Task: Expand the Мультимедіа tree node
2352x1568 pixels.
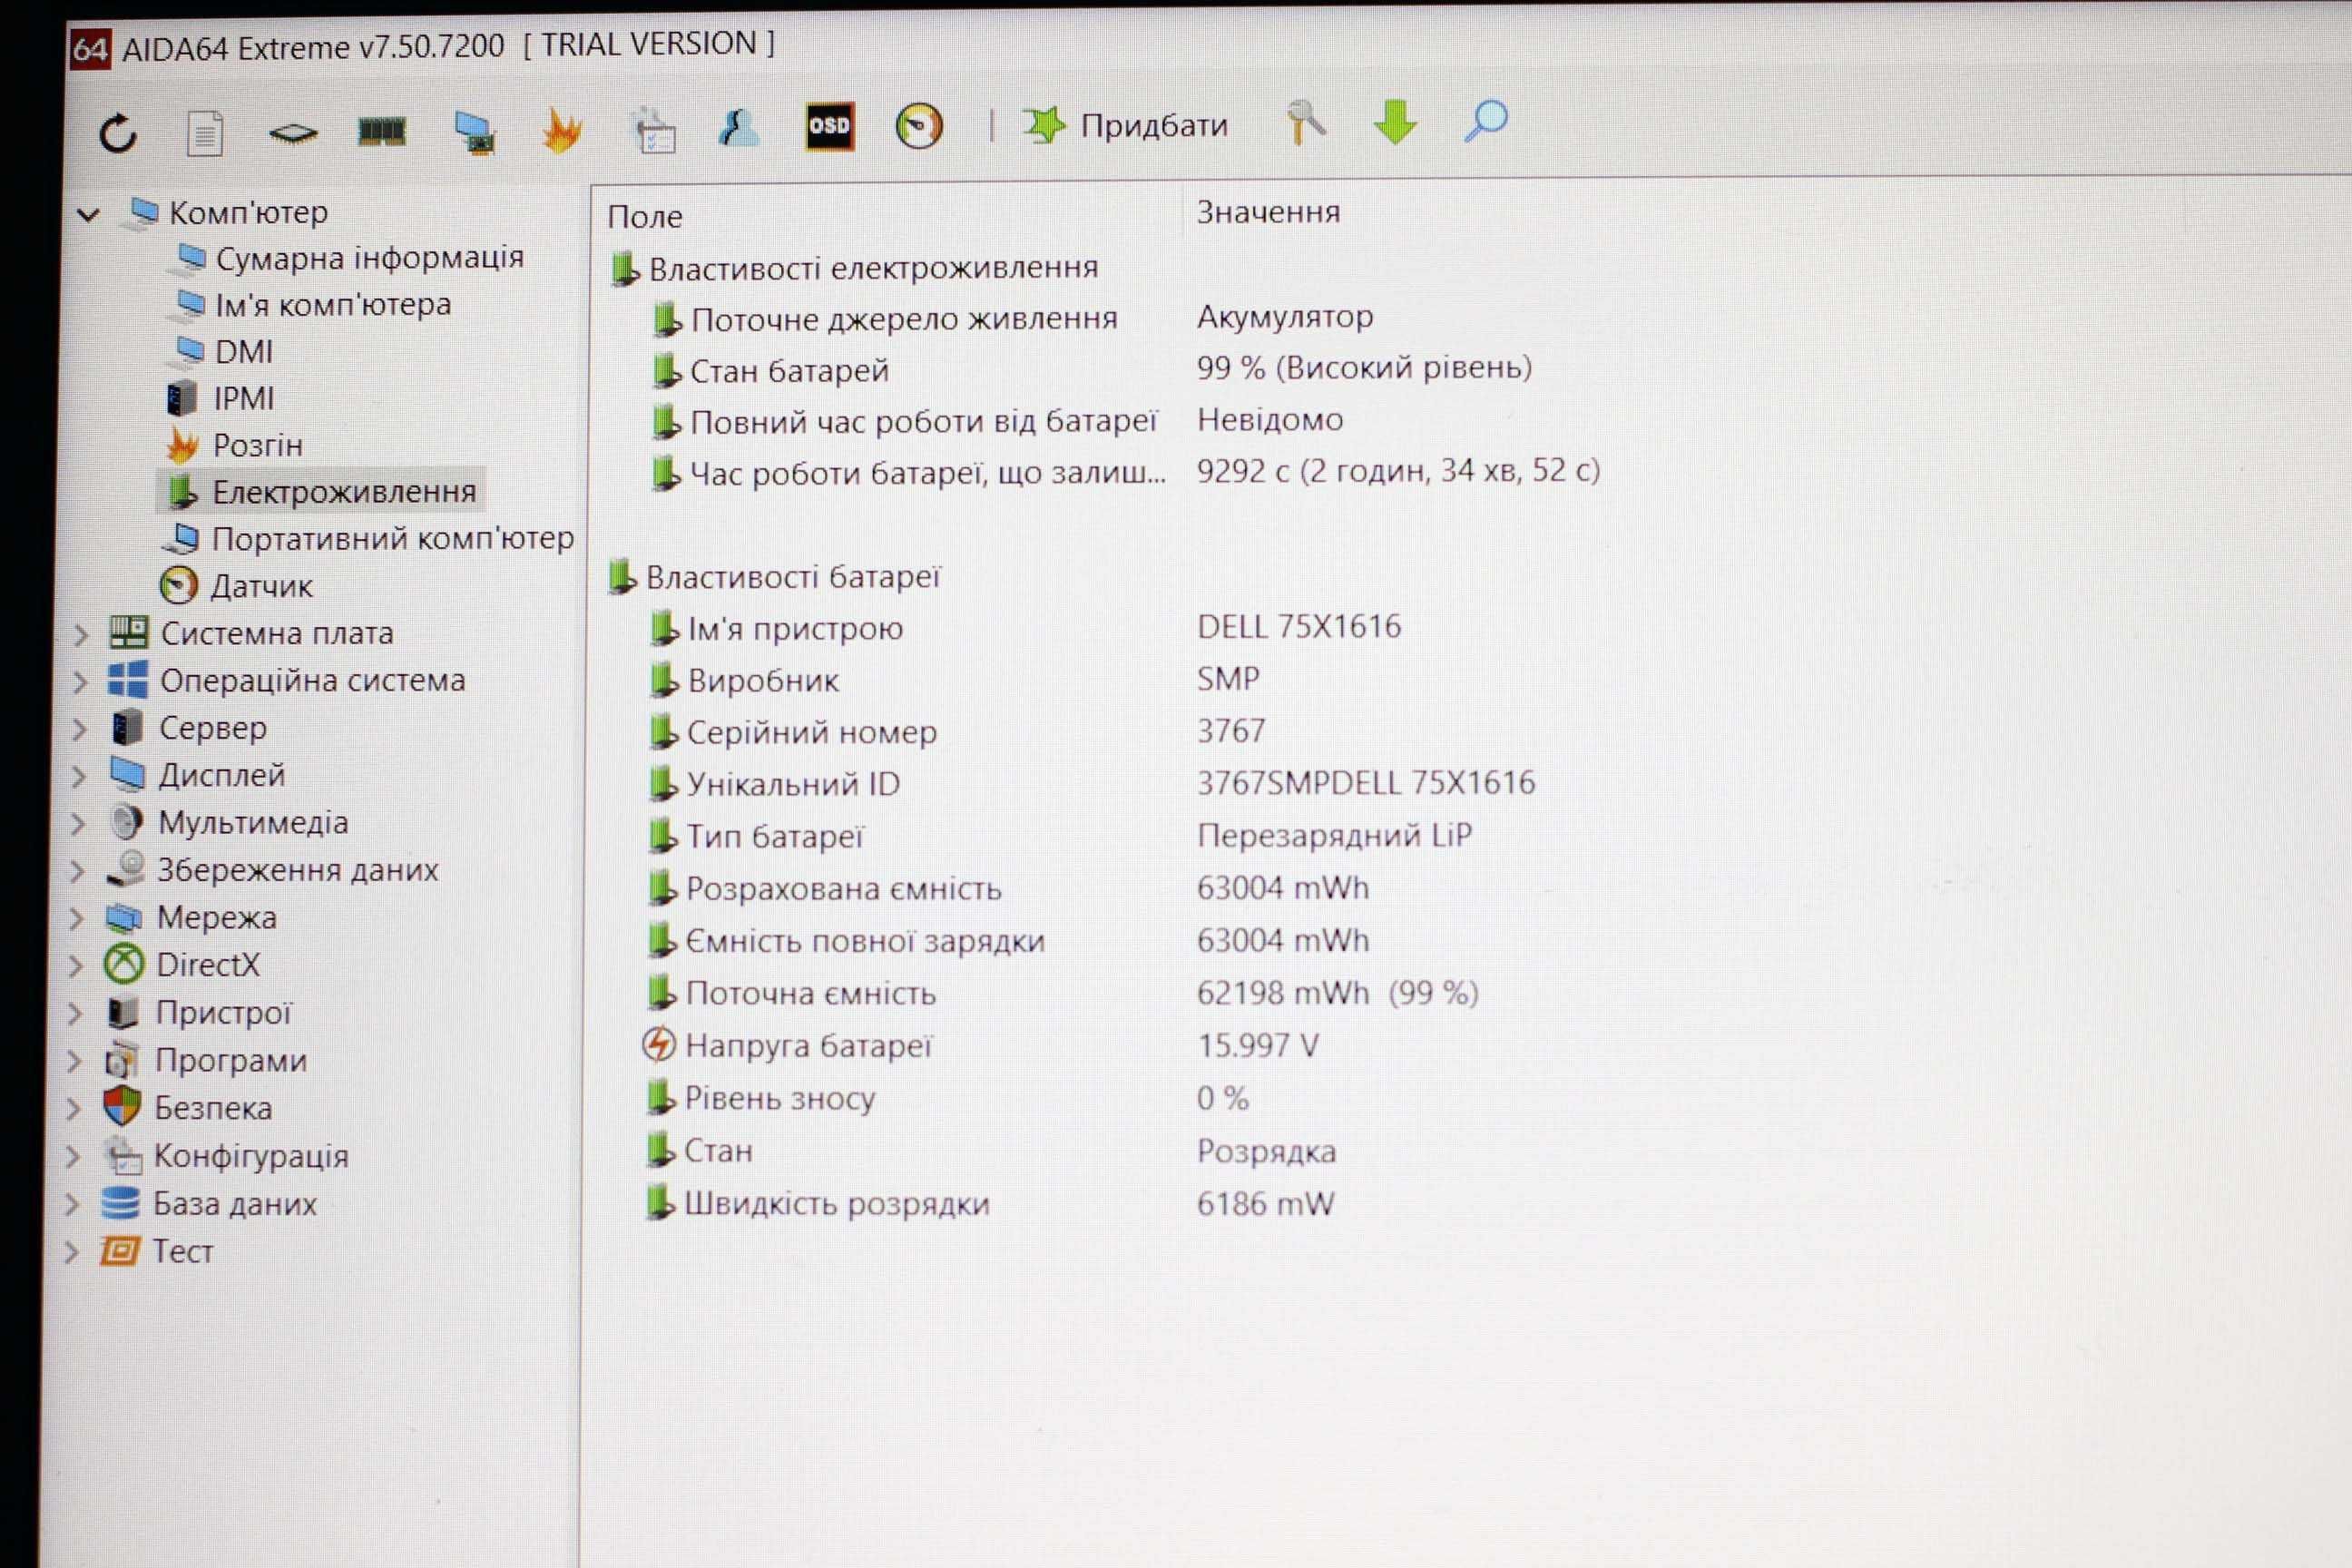Action: tap(78, 823)
